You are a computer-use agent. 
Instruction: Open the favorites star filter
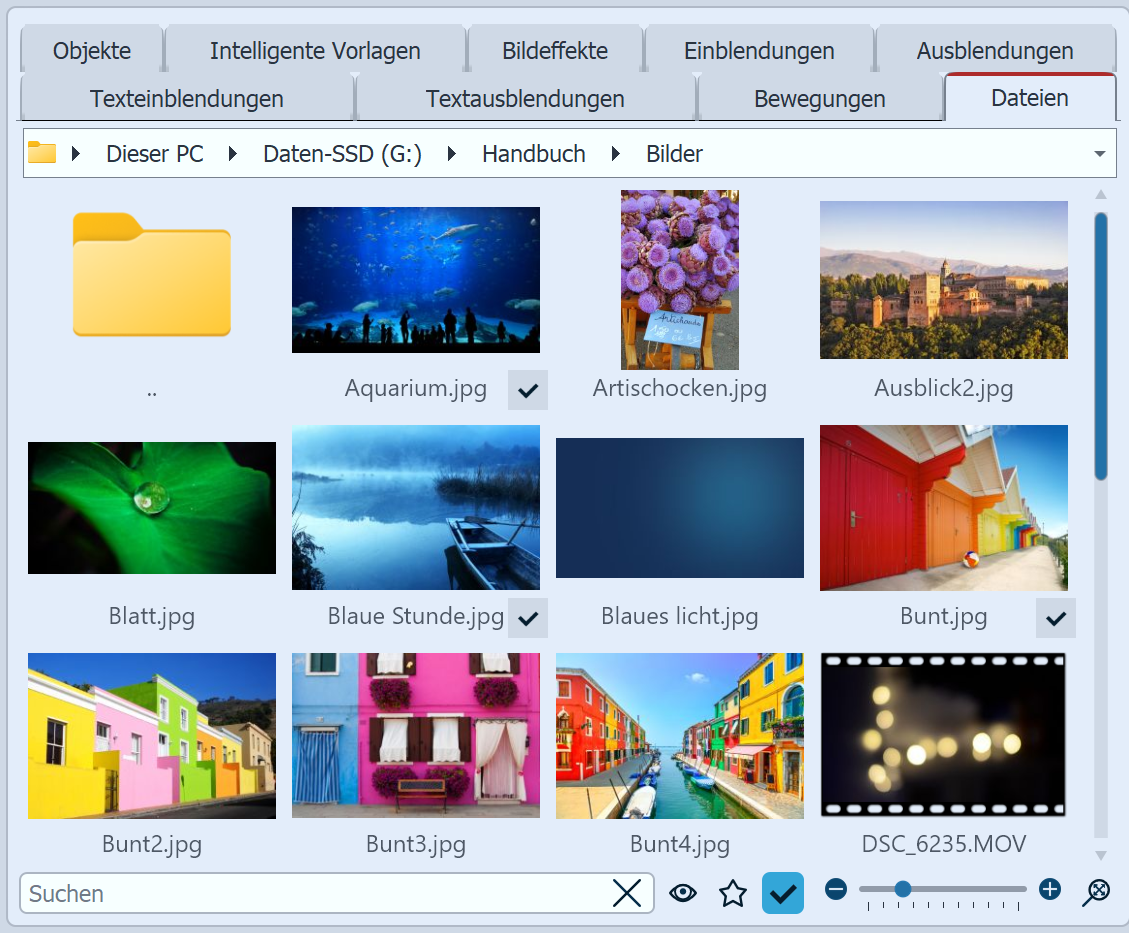[732, 893]
